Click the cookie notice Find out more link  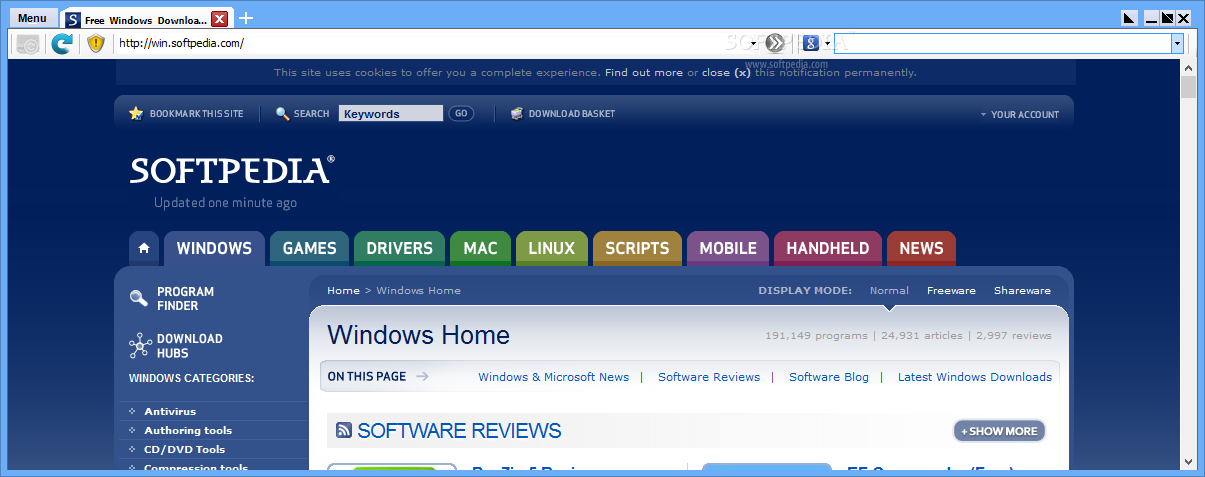[644, 72]
